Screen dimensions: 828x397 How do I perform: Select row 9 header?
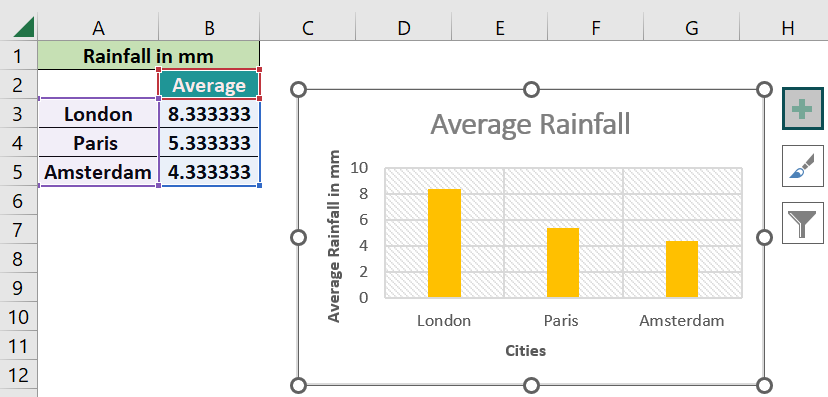click(x=18, y=288)
